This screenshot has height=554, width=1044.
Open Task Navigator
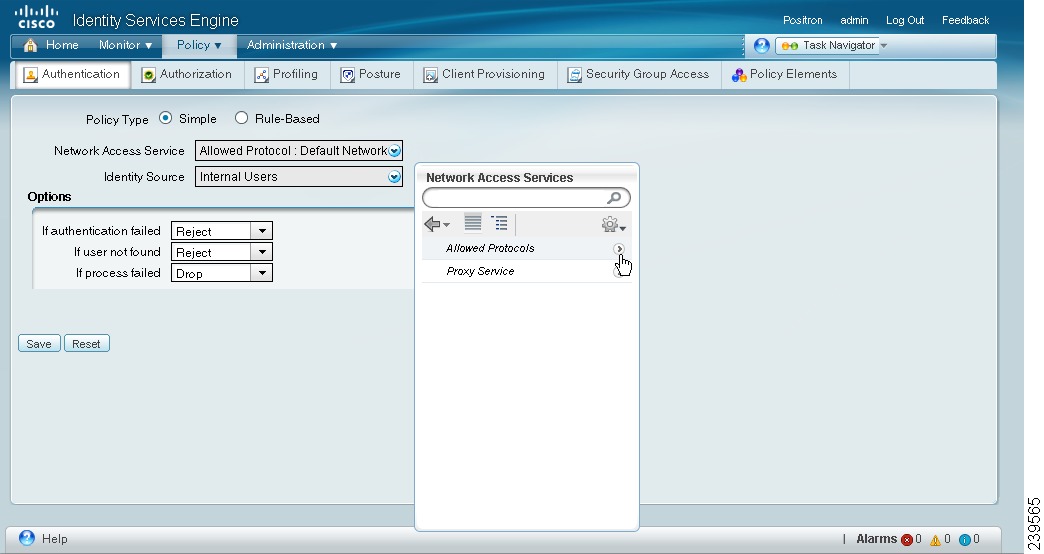[828, 46]
